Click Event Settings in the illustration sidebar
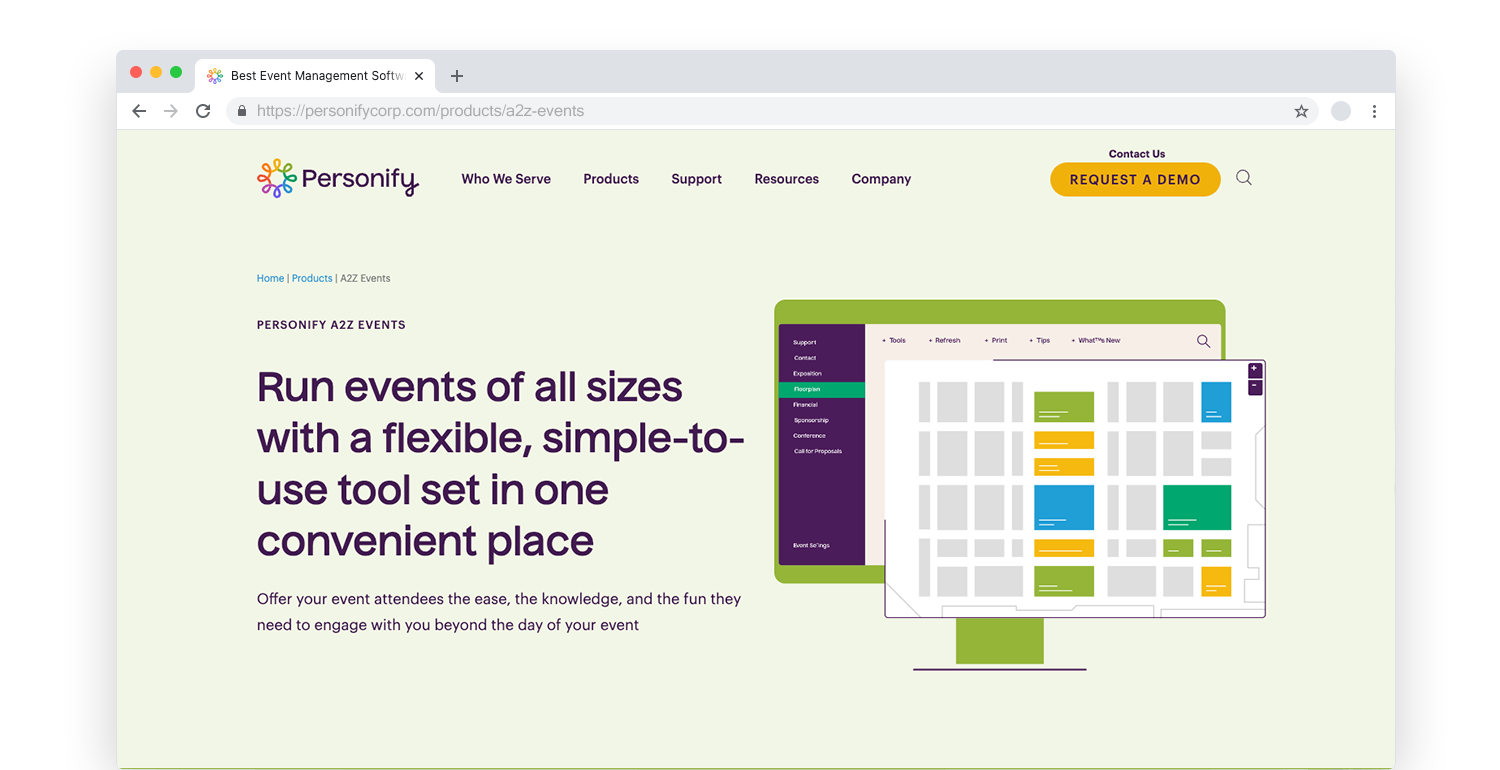Image resolution: width=1500 pixels, height=770 pixels. (811, 545)
